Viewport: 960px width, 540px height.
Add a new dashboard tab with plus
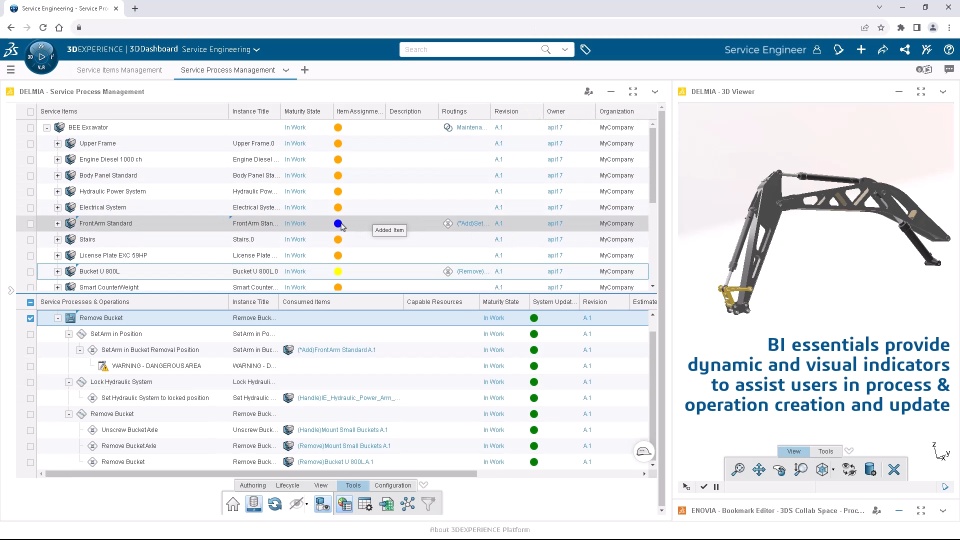click(305, 70)
